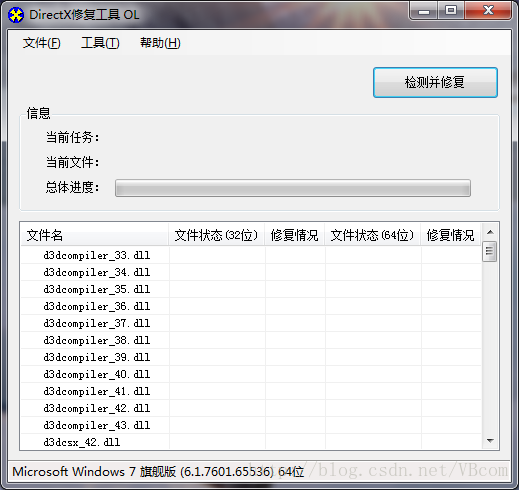Image resolution: width=520 pixels, height=490 pixels.
Task: Click the scrollbar up arrow in file list
Action: tap(490, 232)
